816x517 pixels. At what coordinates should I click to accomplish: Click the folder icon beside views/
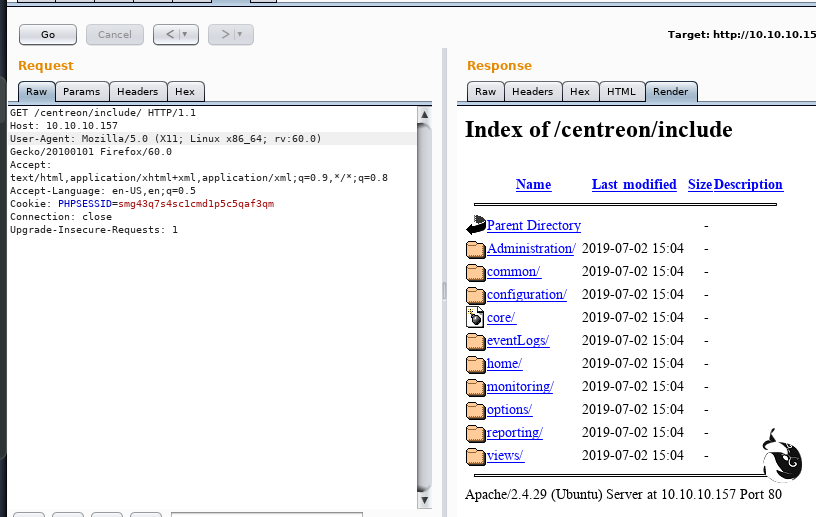tap(475, 456)
